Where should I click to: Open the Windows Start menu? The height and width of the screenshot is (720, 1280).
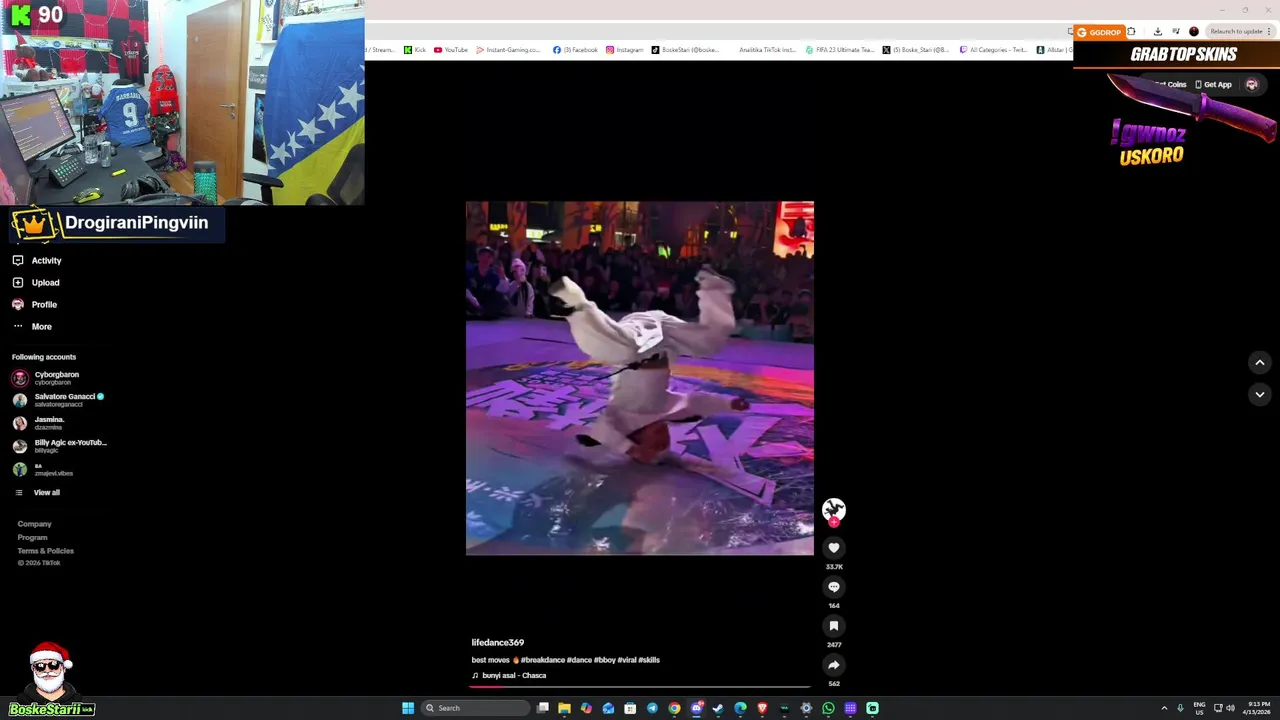pos(408,708)
